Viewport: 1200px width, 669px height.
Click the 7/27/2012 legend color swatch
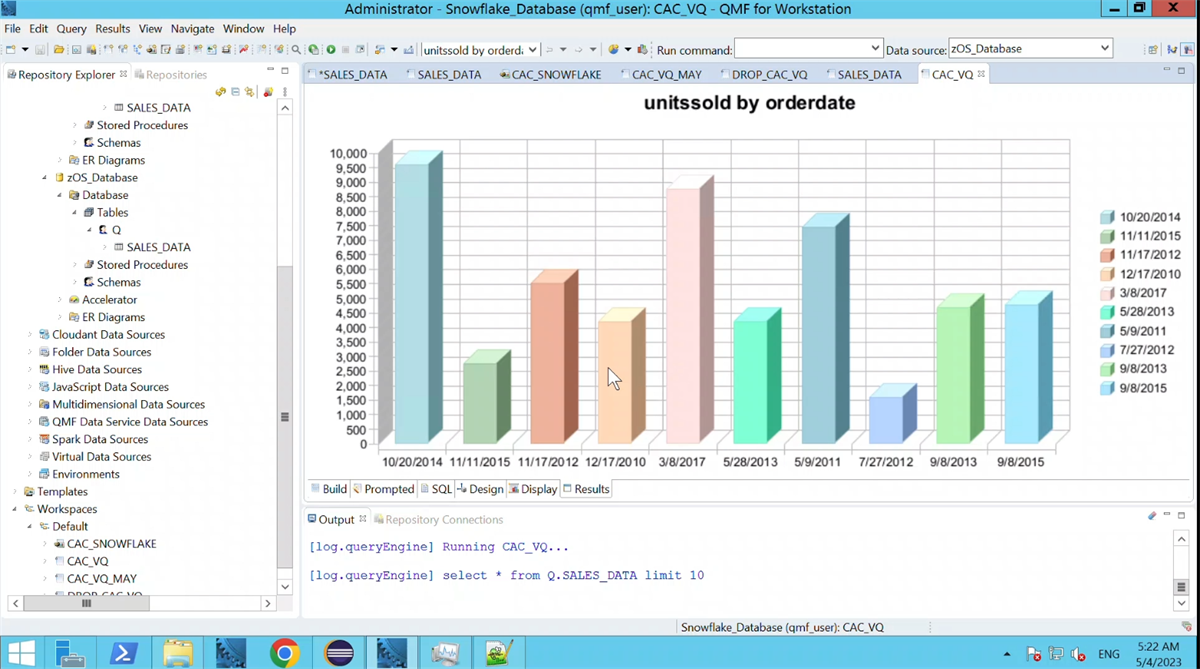pos(1107,350)
